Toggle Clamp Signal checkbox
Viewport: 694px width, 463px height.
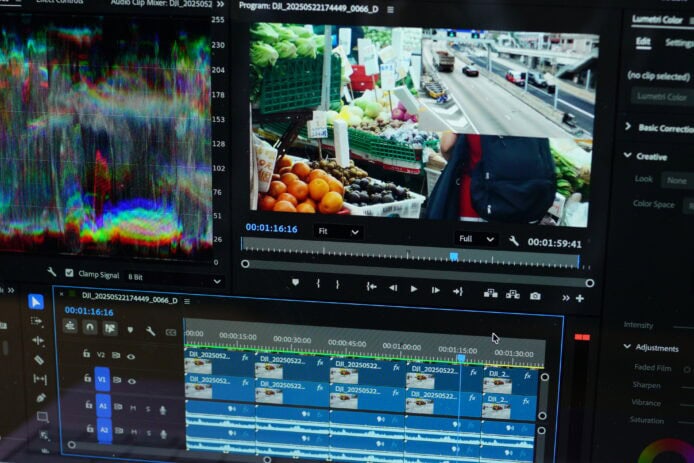(69, 273)
